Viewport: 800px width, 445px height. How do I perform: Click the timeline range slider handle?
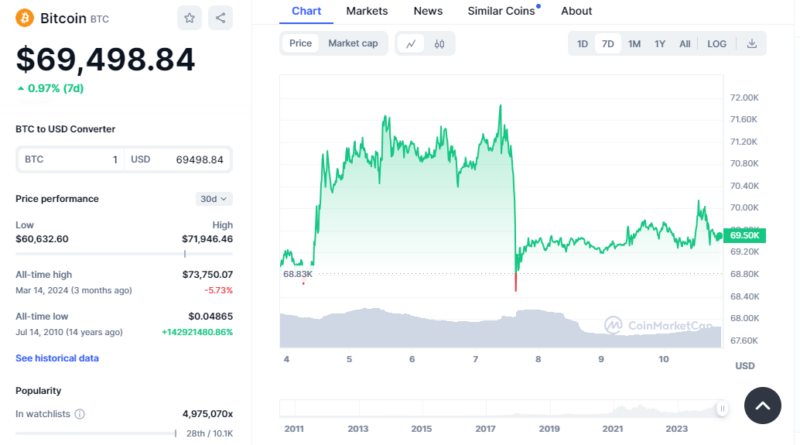(x=721, y=408)
